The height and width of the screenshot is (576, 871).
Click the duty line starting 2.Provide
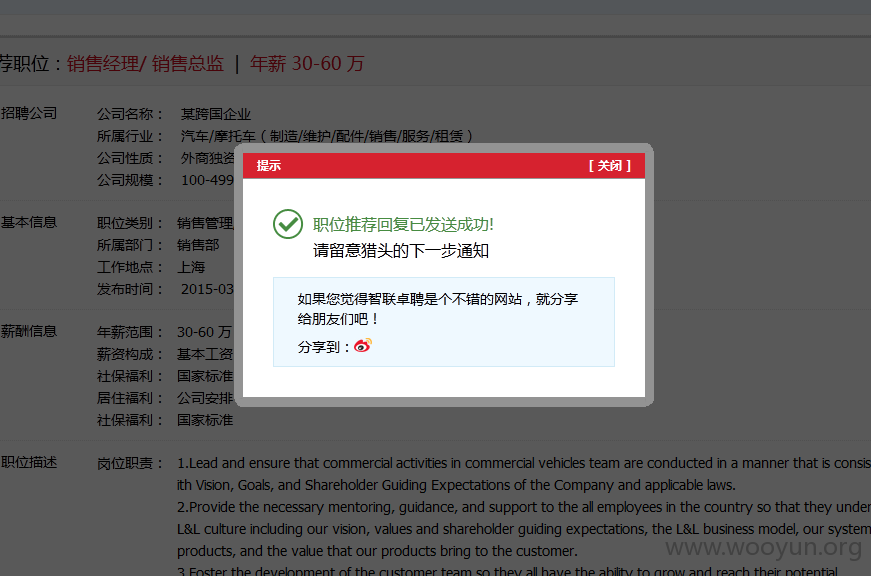tap(524, 507)
